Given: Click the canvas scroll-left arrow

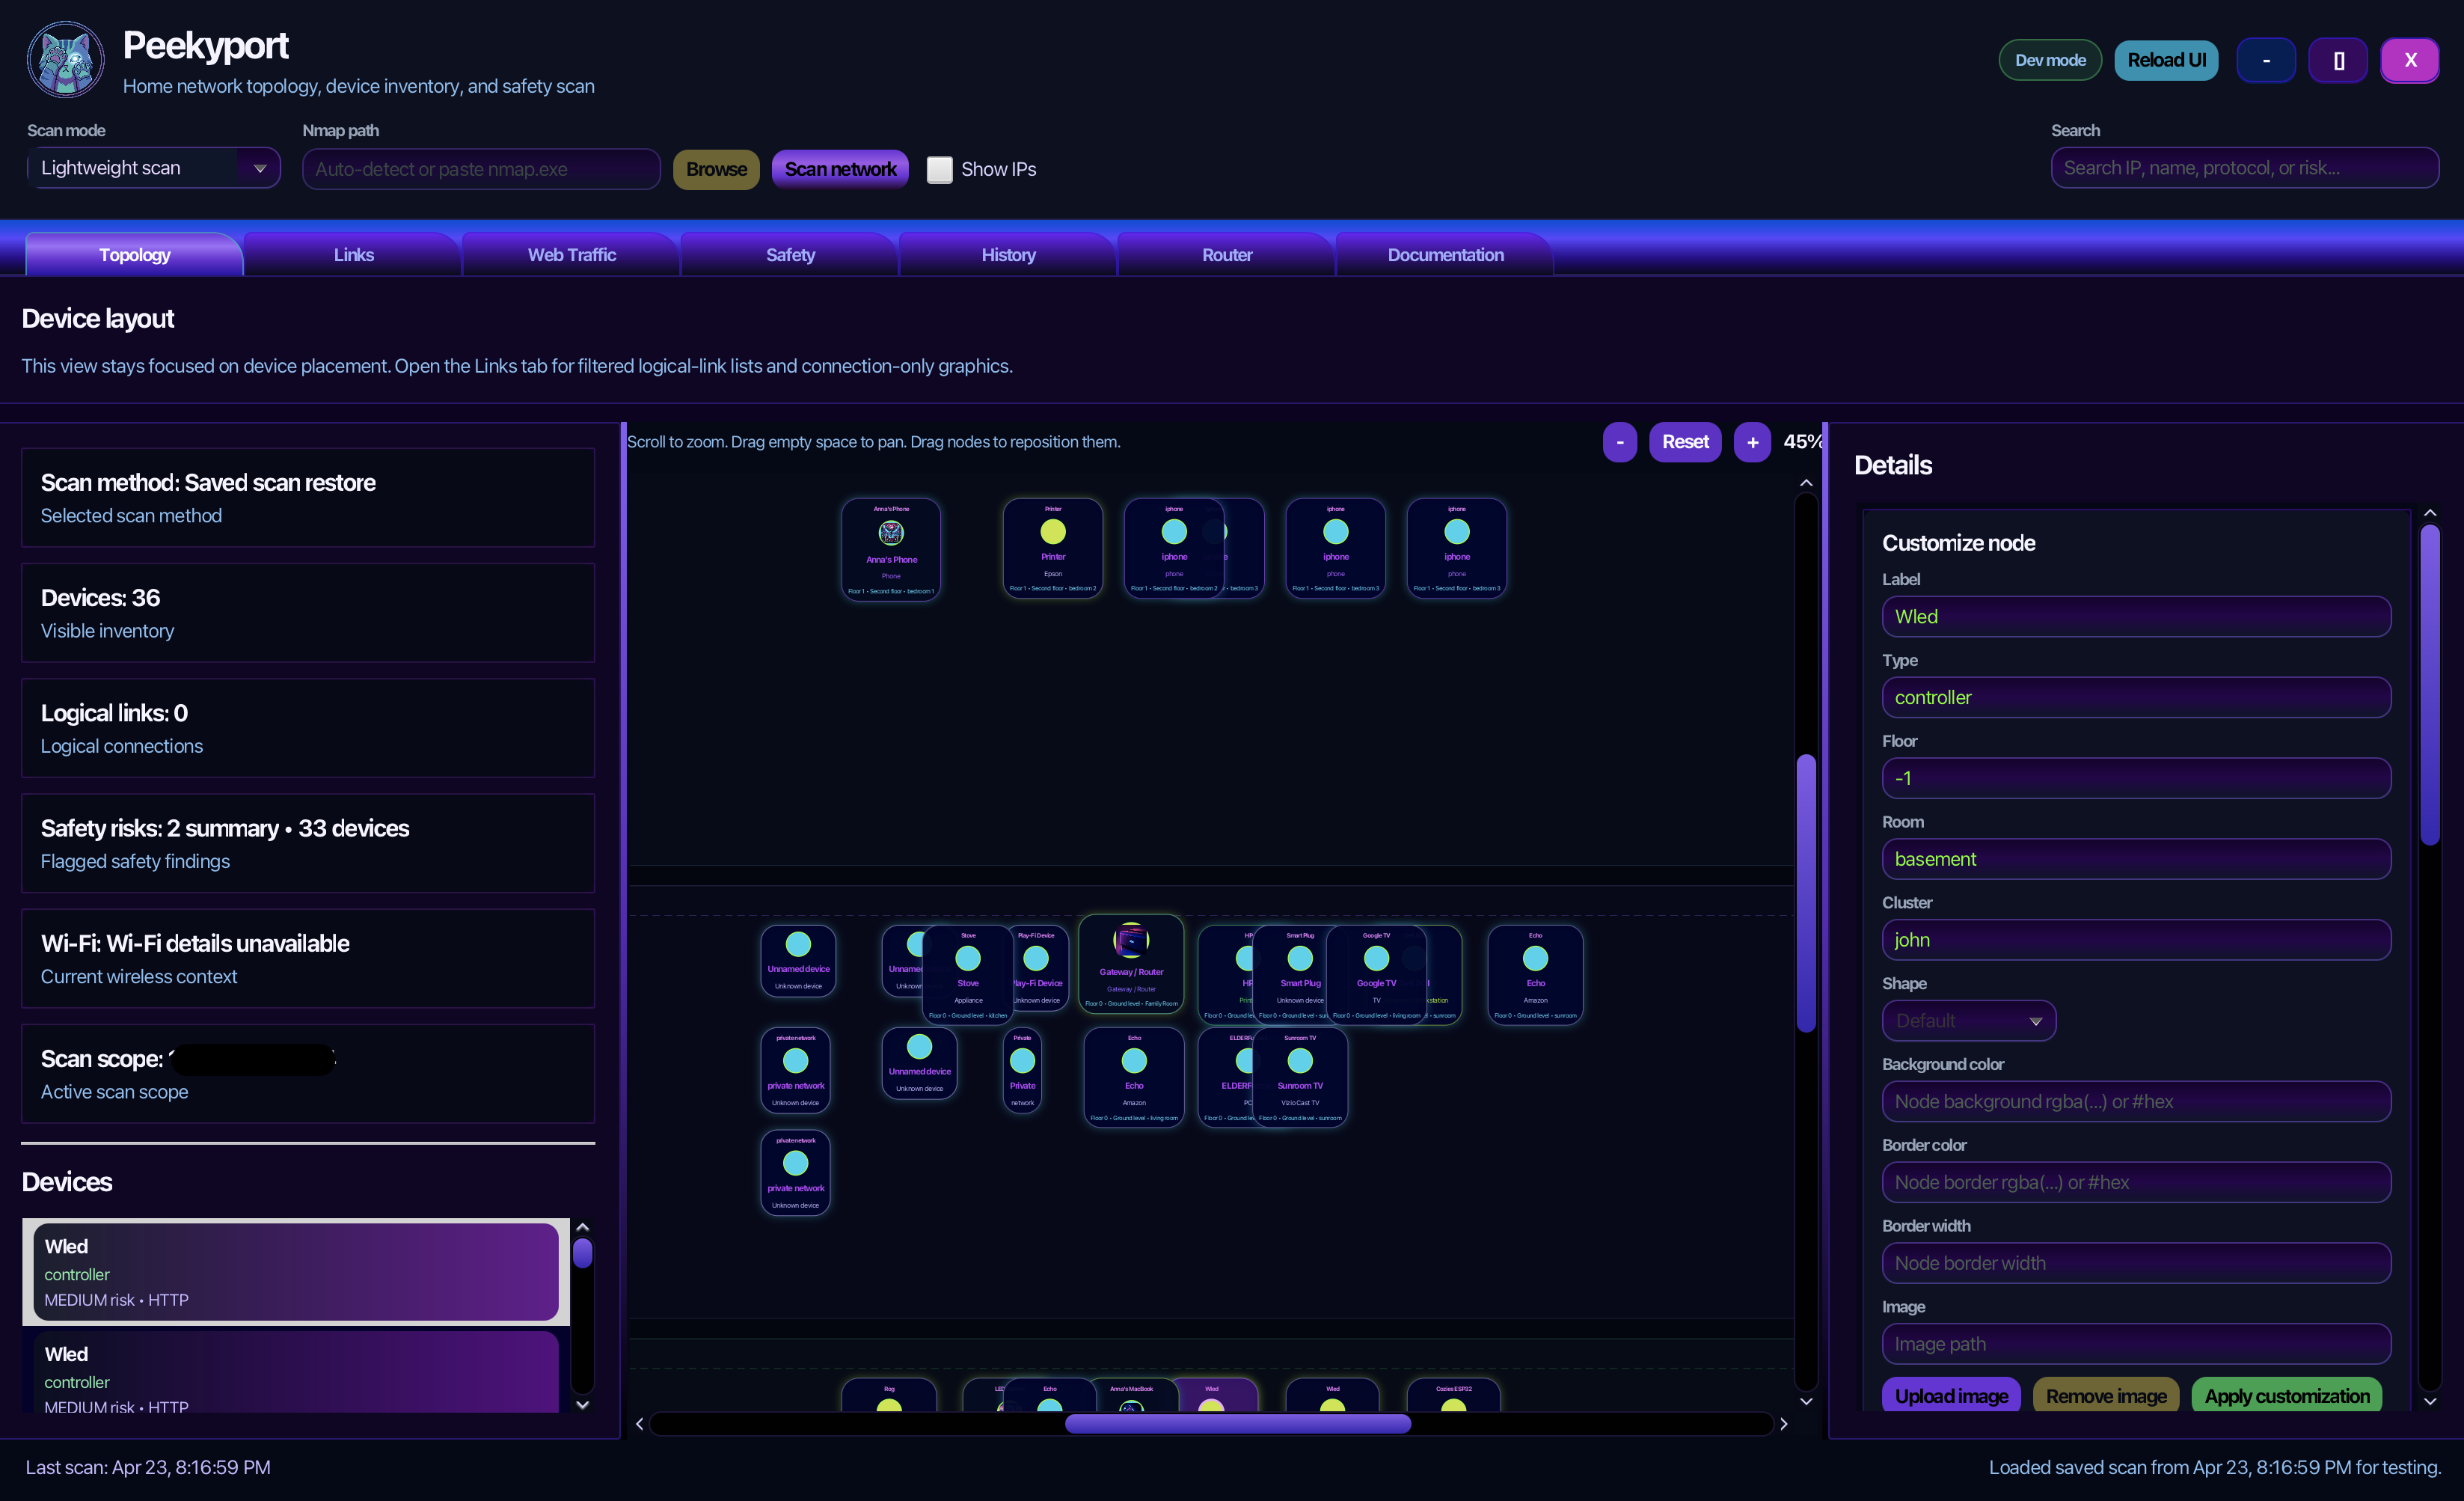Looking at the screenshot, I should 640,1424.
